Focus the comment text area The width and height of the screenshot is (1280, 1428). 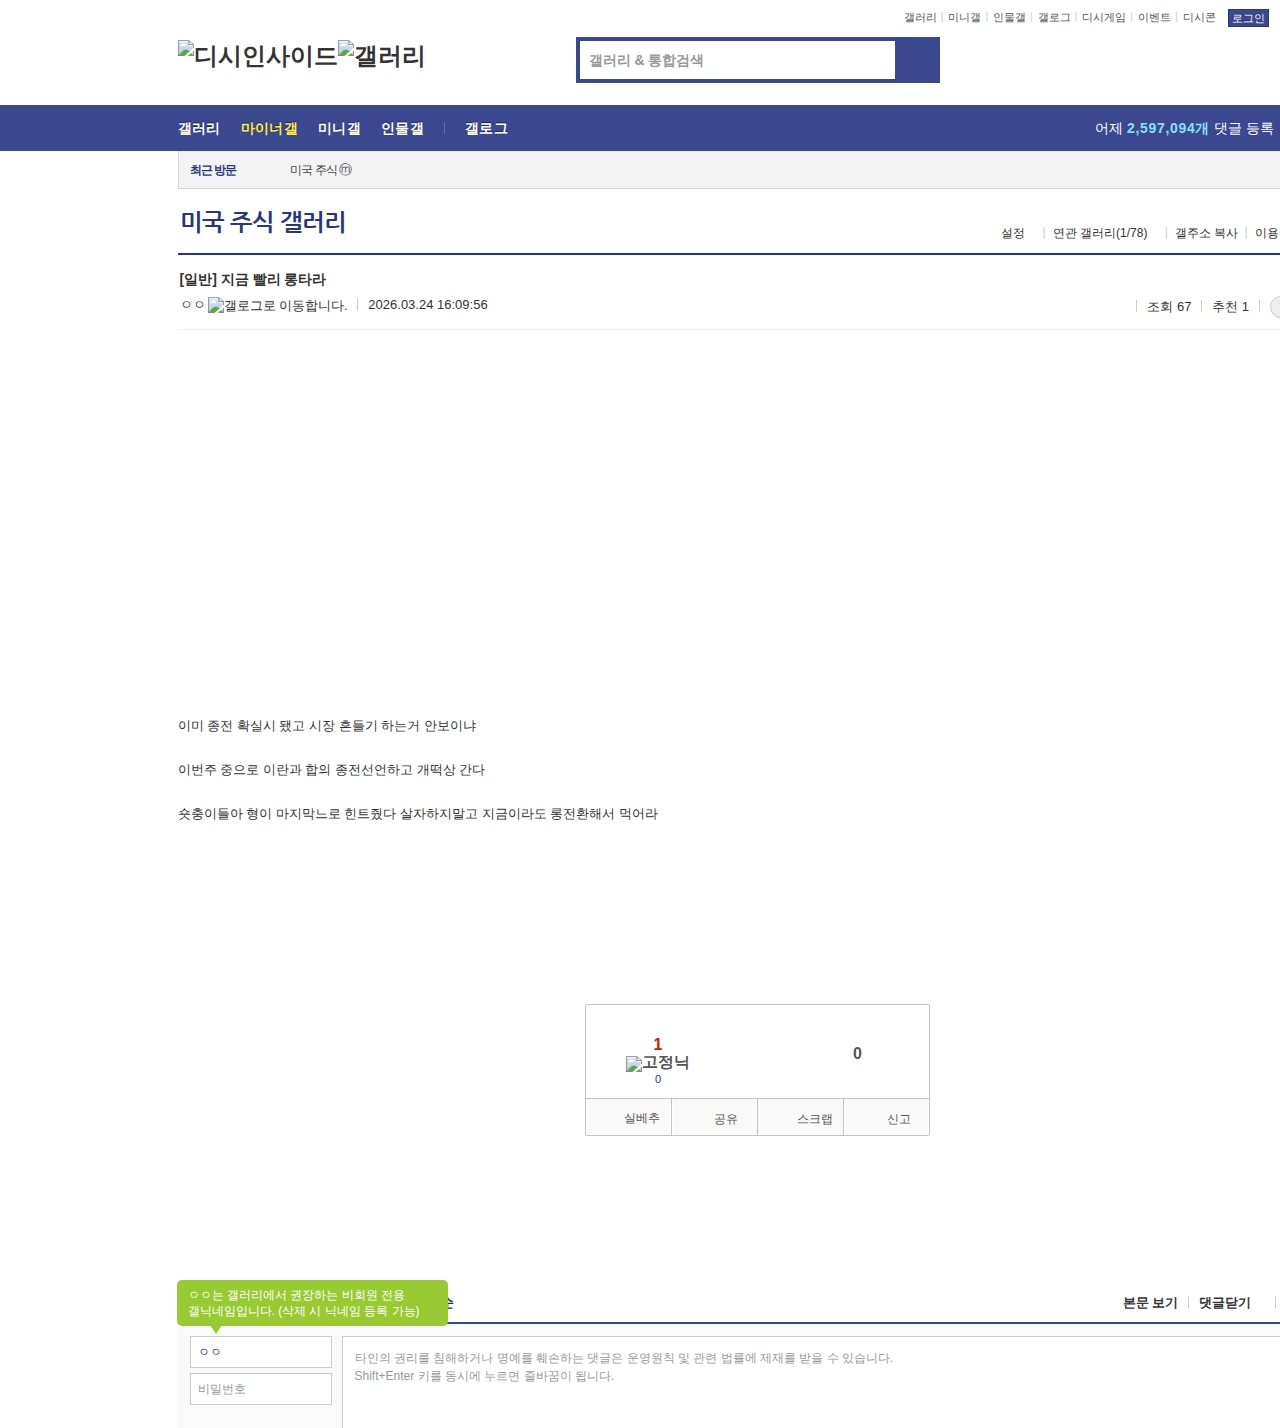point(811,1382)
